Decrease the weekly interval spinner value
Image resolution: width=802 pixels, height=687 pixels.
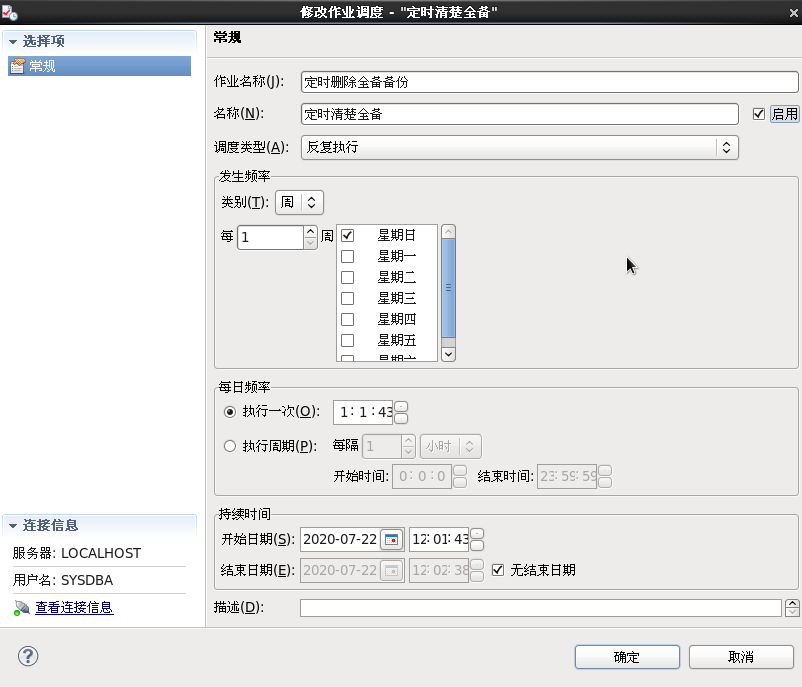[x=310, y=243]
